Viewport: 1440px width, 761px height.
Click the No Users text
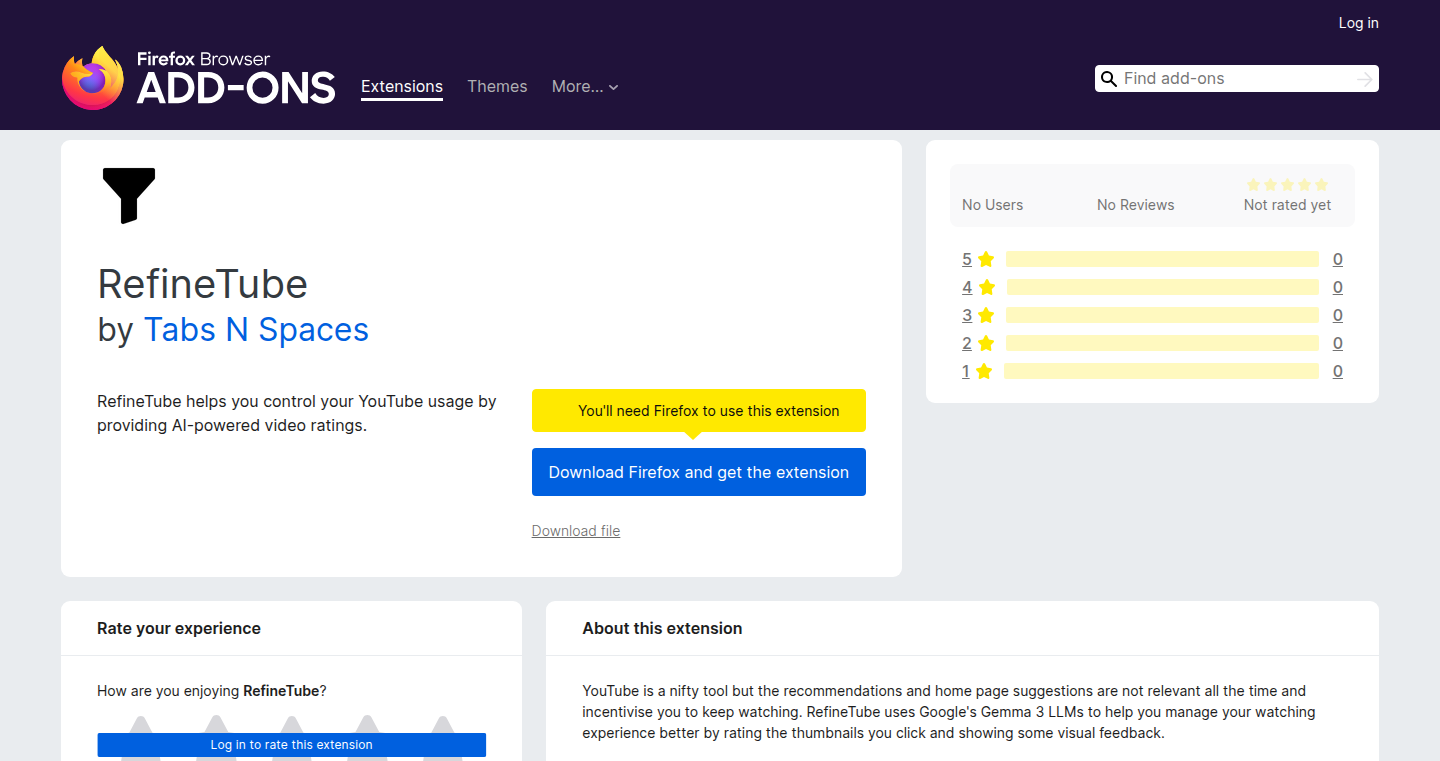[992, 205]
